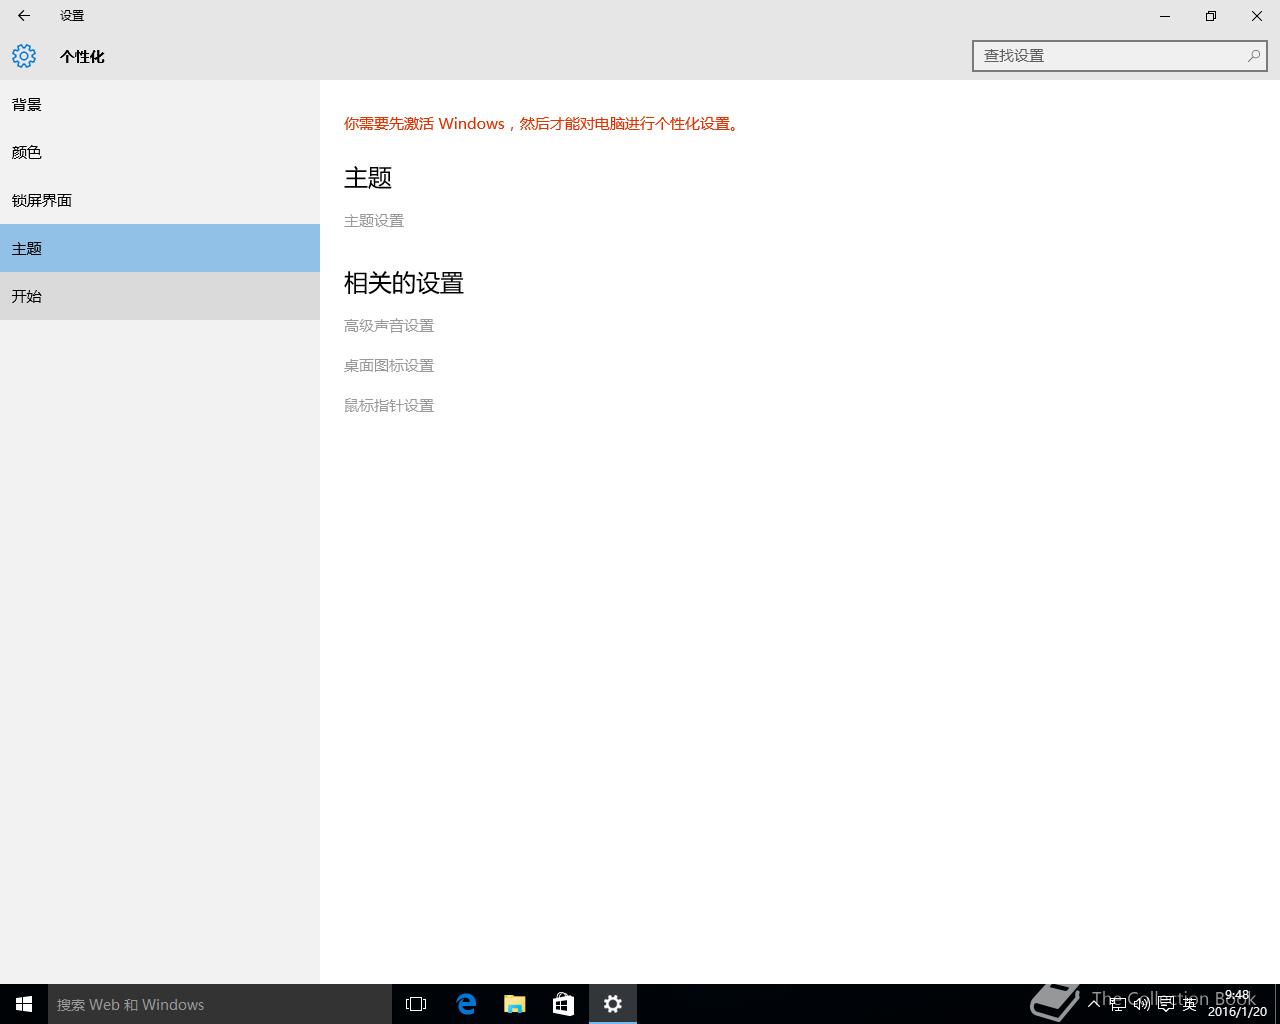Switch the 英 input method indicator

coord(1190,1004)
